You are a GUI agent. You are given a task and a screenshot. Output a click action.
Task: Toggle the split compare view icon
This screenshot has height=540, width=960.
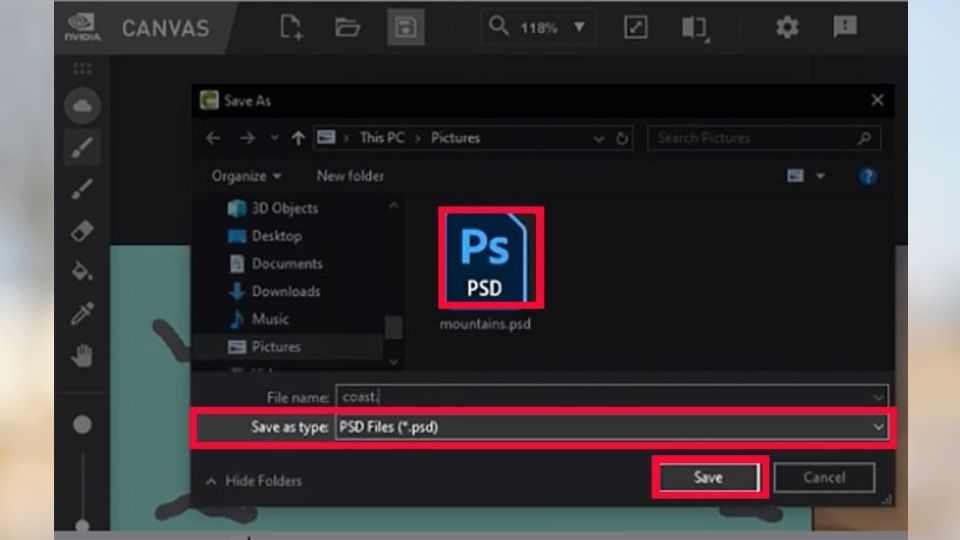tap(695, 28)
